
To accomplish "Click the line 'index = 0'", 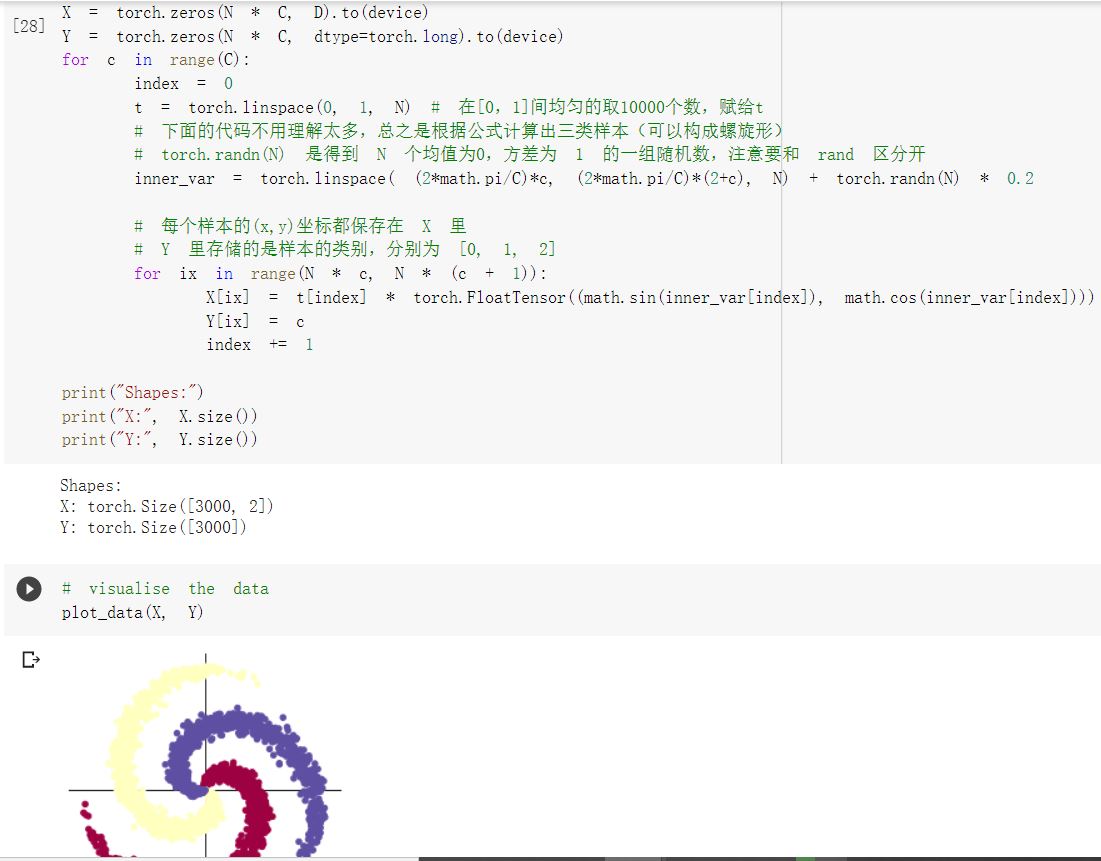I will (184, 83).
